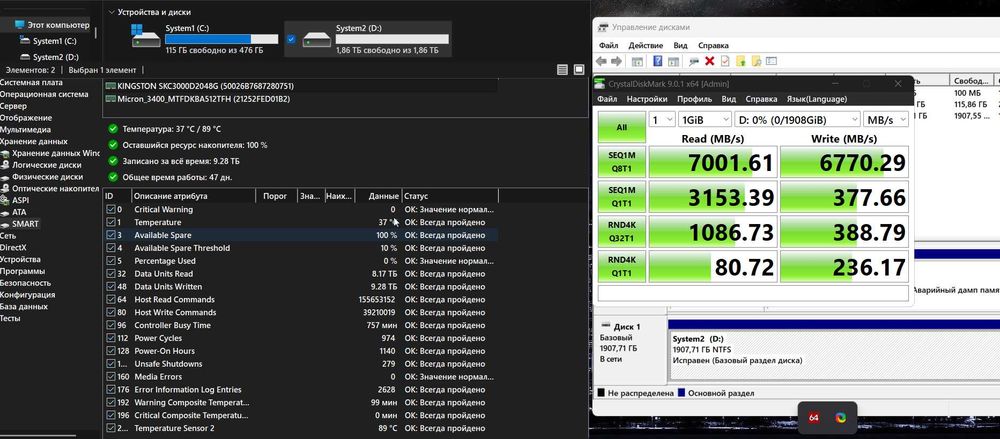Open 'Файл' menu in CrystalDiskMark

point(607,99)
